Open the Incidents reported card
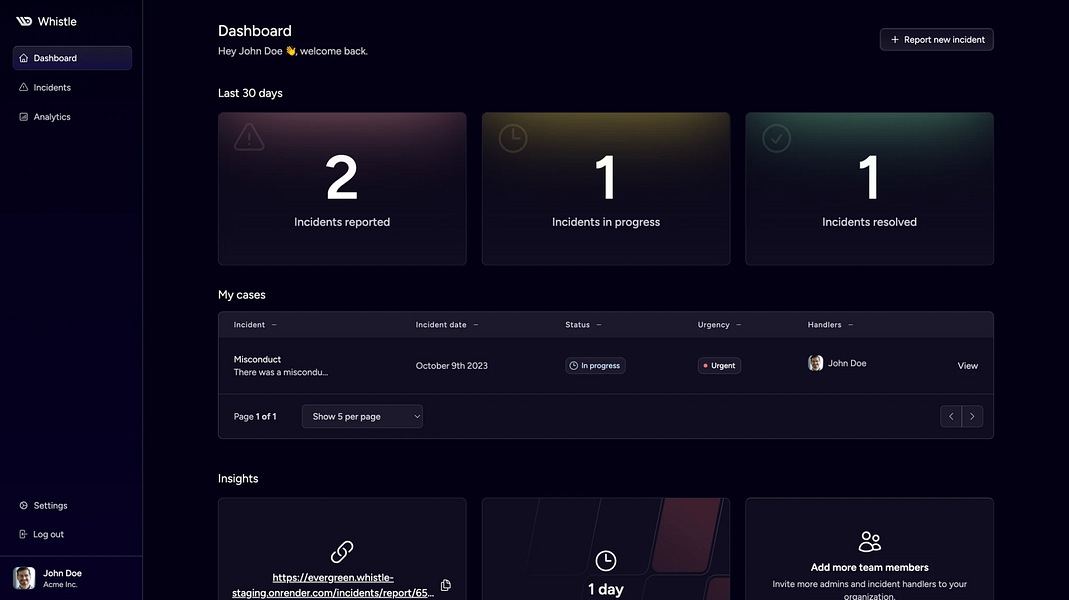The height and width of the screenshot is (600, 1069). point(342,189)
